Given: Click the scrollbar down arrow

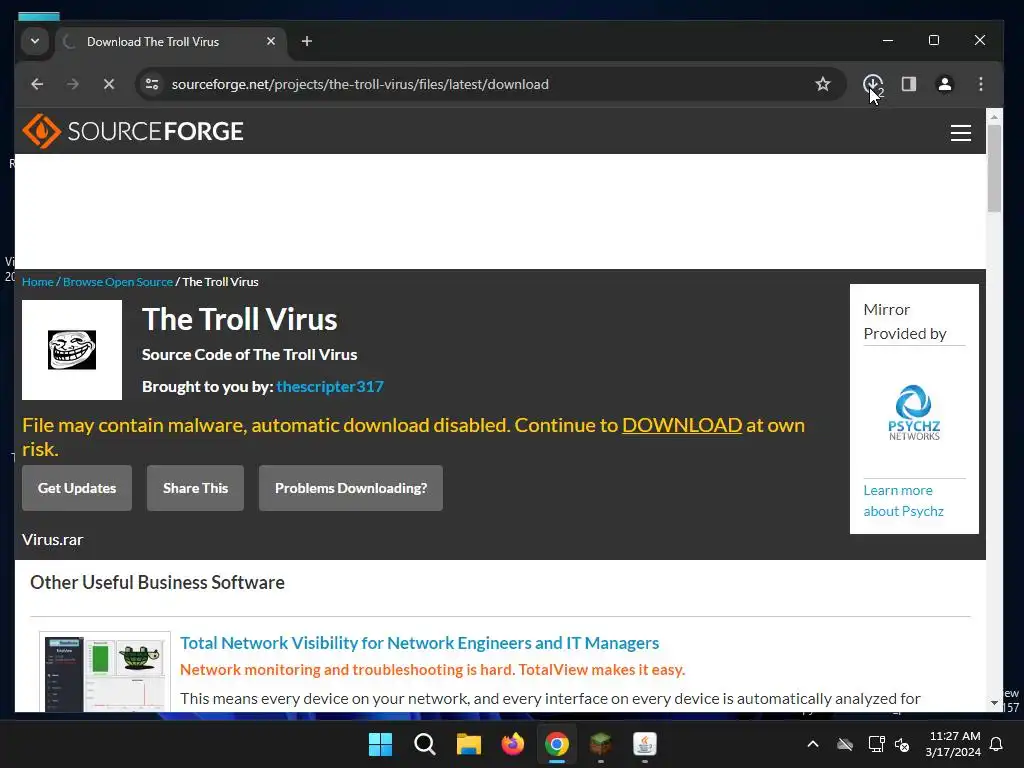Looking at the screenshot, I should click(994, 703).
